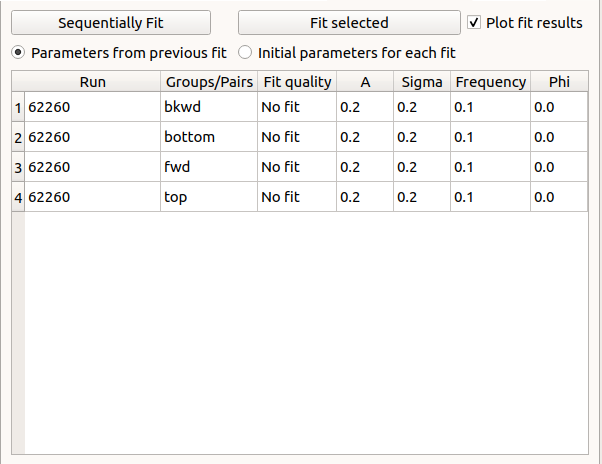Image resolution: width=602 pixels, height=464 pixels.
Task: Click the A value in row 1
Action: pyautogui.click(x=365, y=108)
